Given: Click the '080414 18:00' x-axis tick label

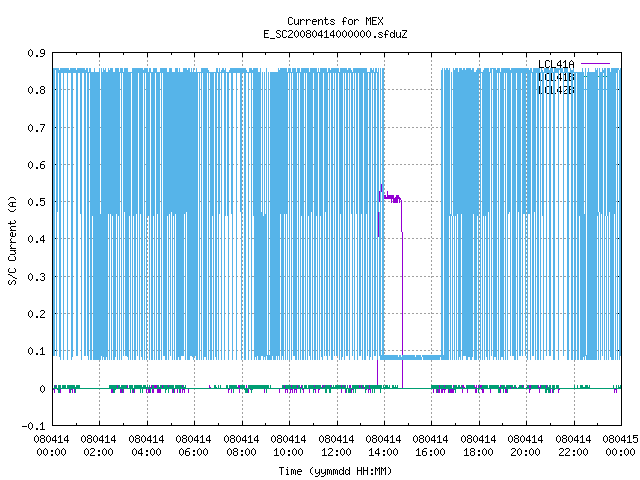Looking at the screenshot, I should tap(478, 446).
